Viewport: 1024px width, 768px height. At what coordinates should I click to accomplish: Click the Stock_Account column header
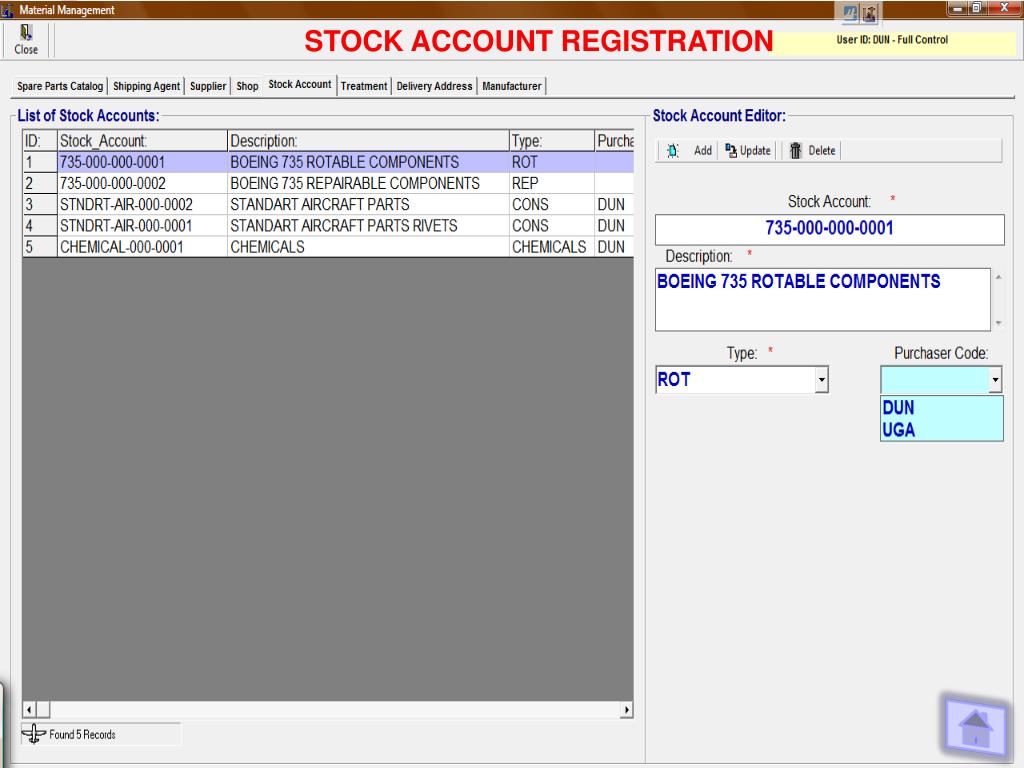tap(142, 141)
